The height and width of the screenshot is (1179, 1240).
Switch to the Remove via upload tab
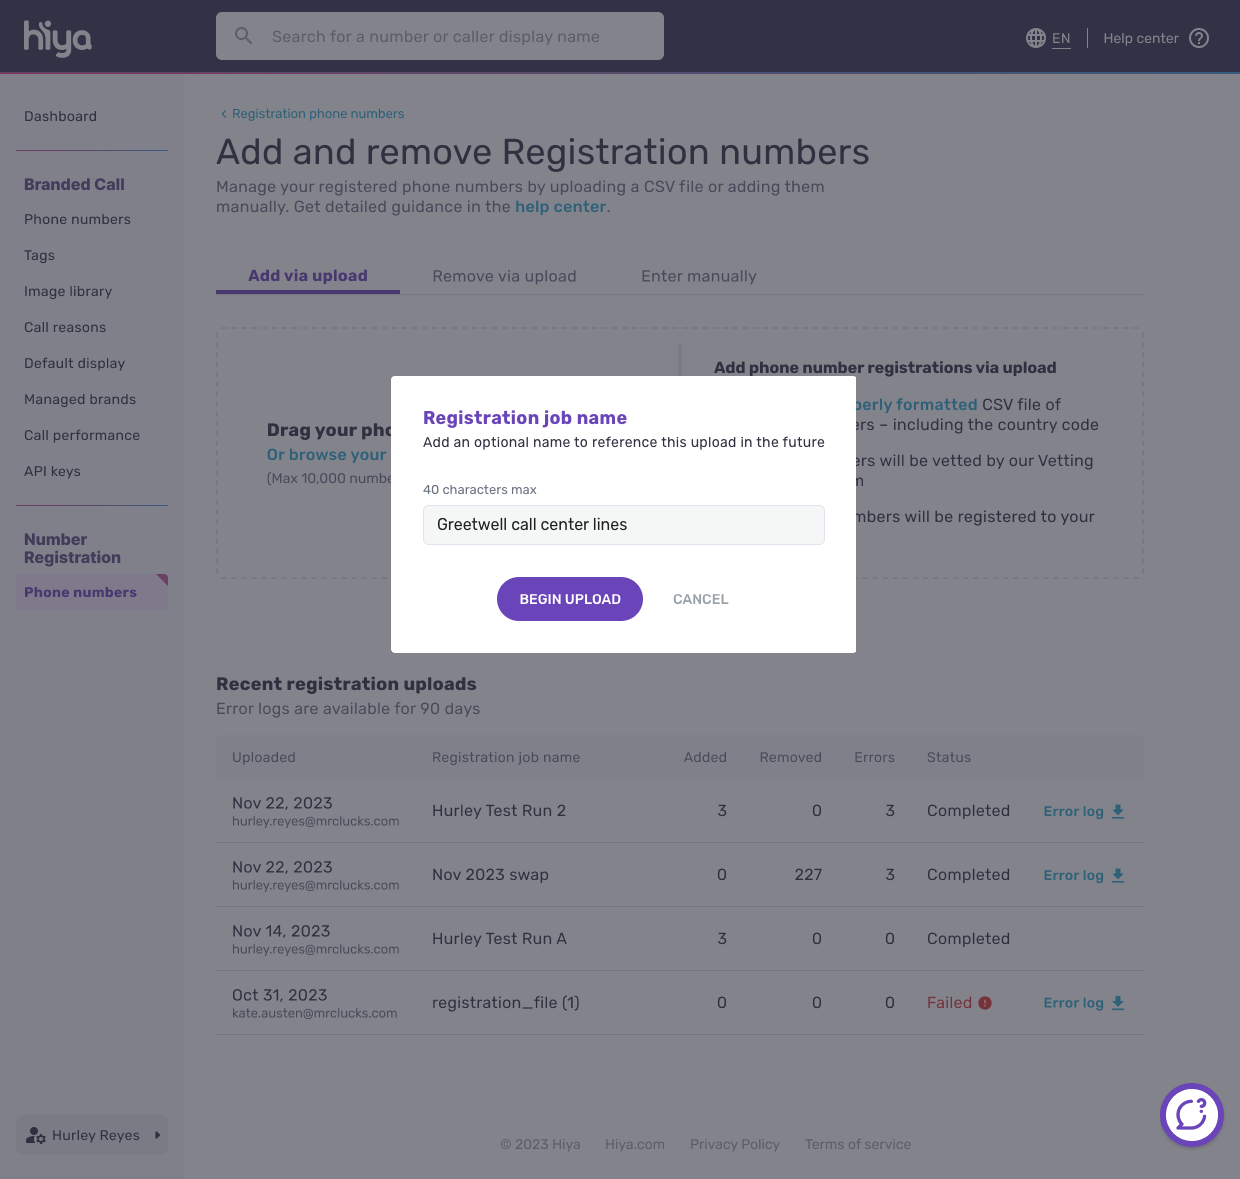(504, 276)
